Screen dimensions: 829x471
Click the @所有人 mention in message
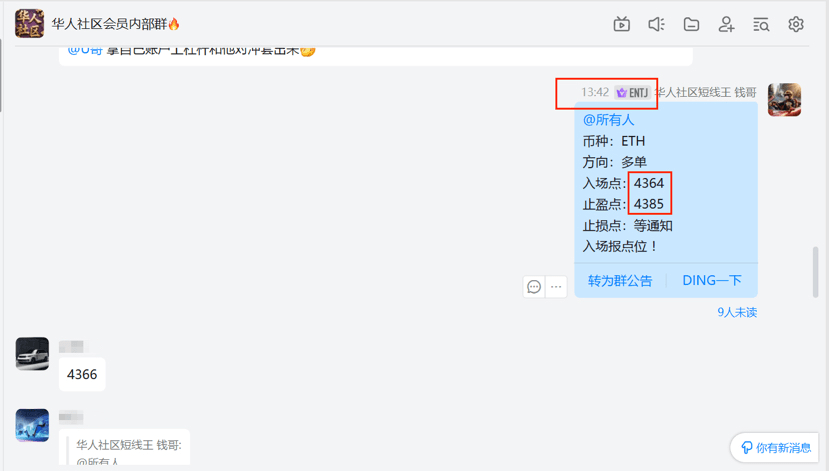[x=608, y=120]
